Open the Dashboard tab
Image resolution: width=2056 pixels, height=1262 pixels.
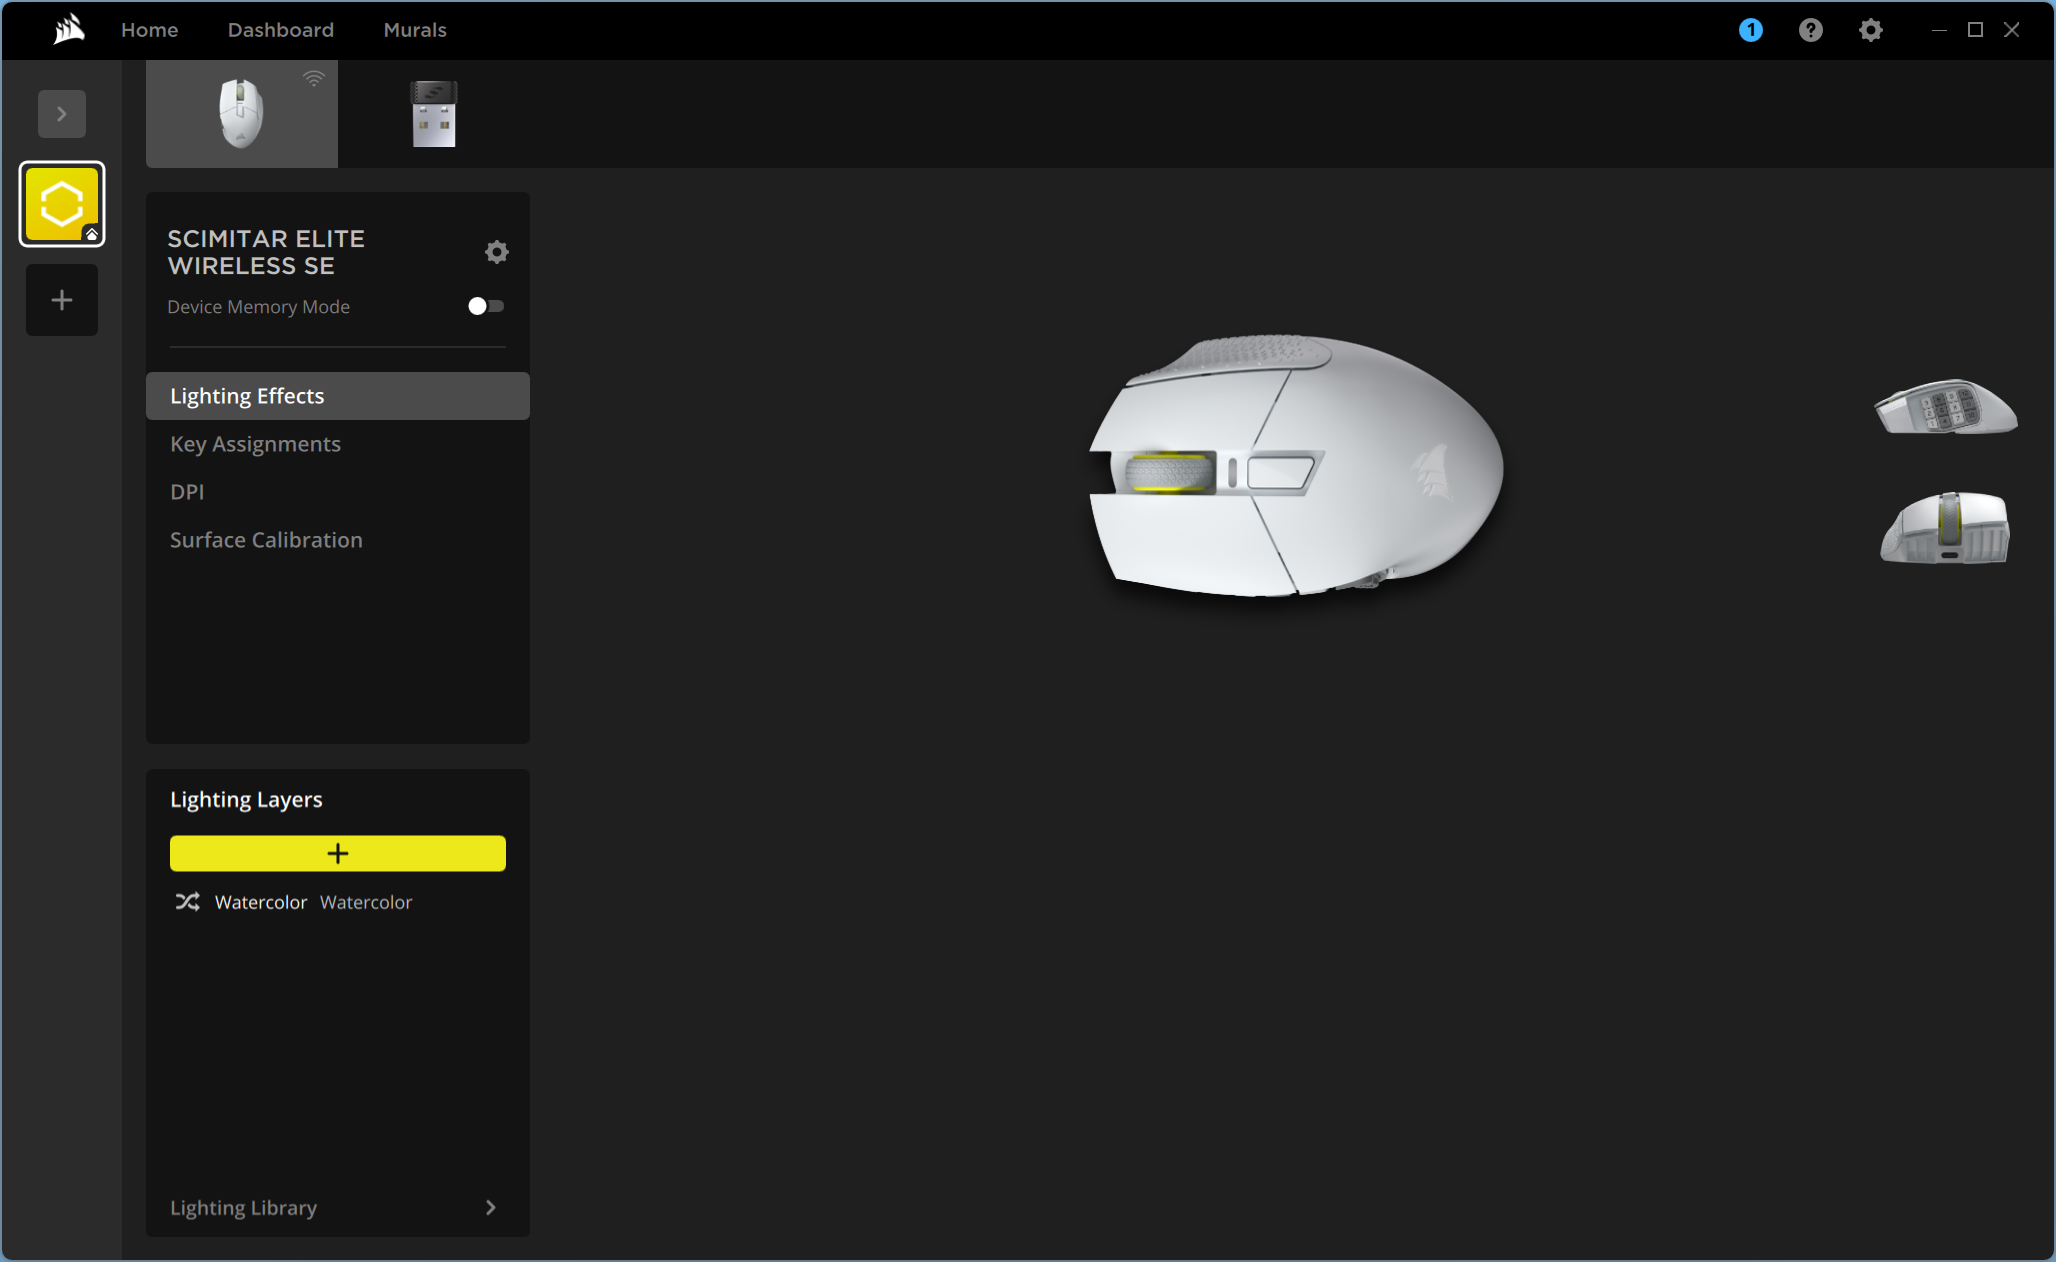pos(281,30)
